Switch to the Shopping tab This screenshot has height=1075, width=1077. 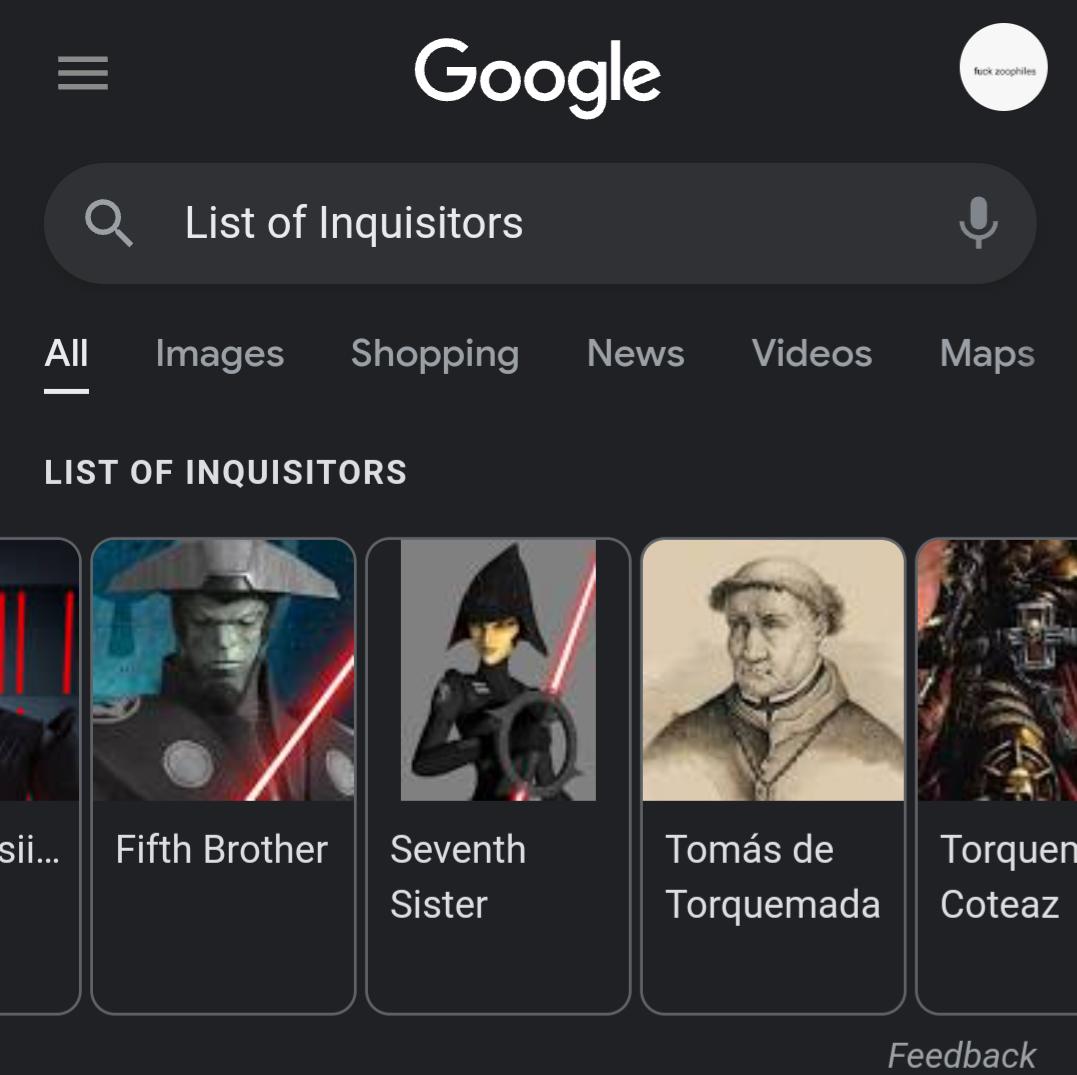tap(435, 353)
